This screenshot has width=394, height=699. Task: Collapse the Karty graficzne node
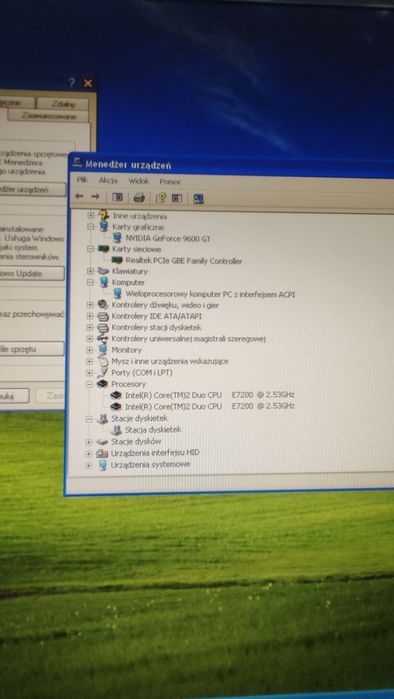(90, 227)
